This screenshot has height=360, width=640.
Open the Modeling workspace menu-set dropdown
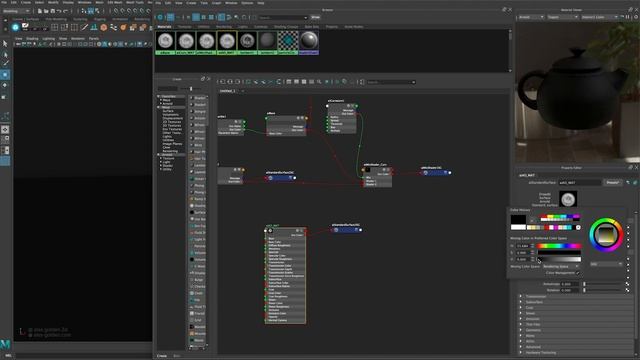coord(16,11)
